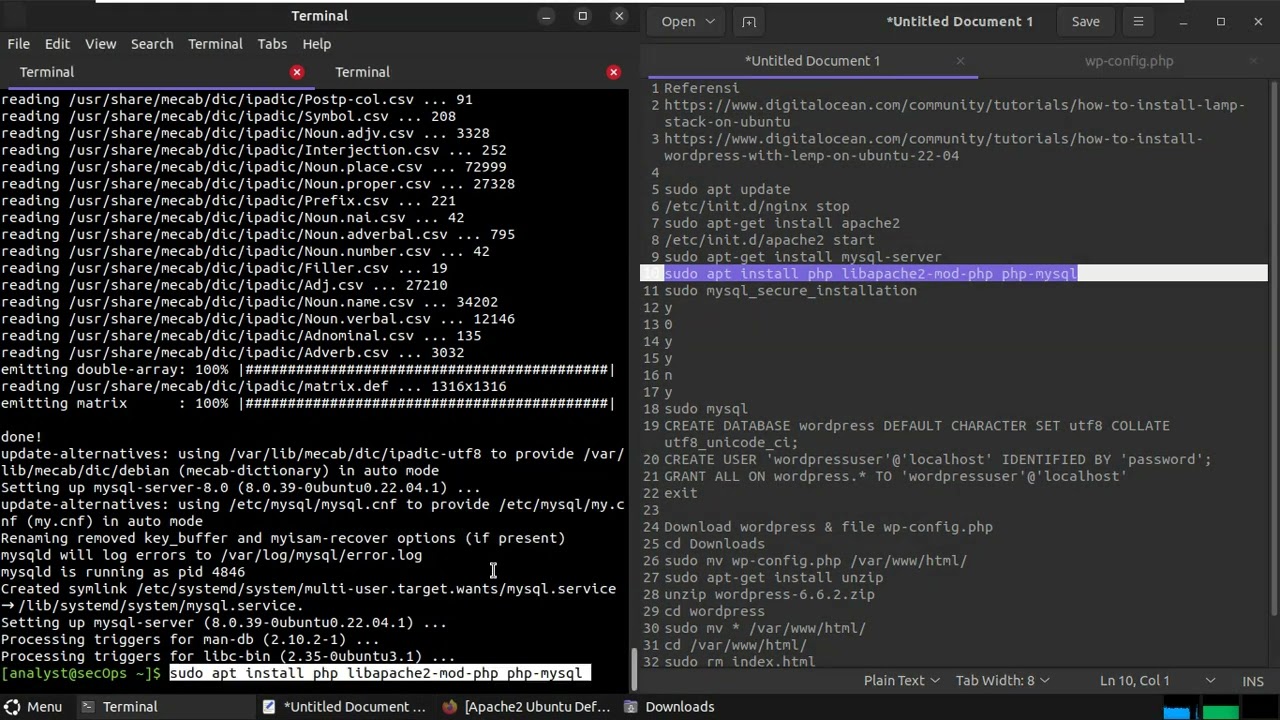1280x720 pixels.
Task: Click line 29 'cd wordpress'
Action: 714,612
